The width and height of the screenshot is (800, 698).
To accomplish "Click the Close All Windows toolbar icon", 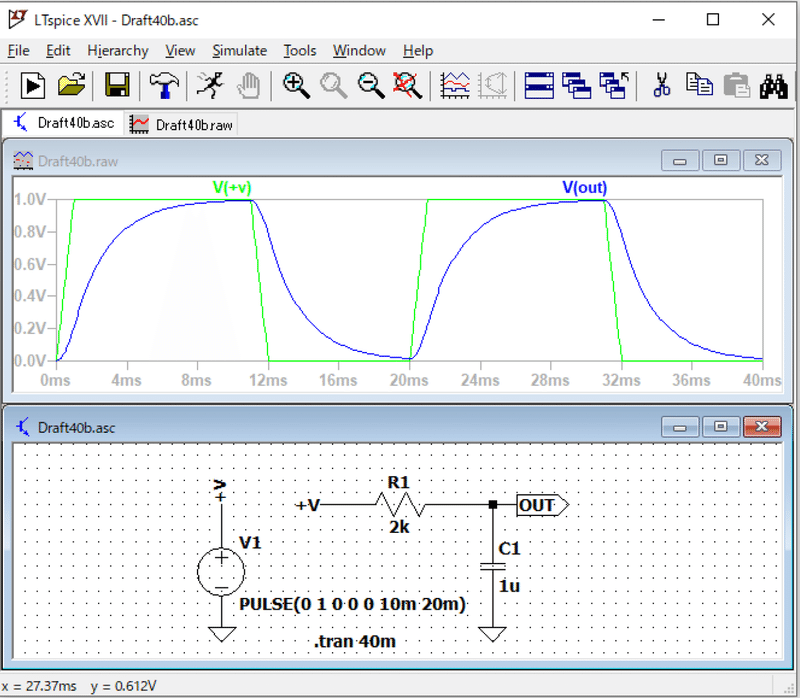I will 614,85.
